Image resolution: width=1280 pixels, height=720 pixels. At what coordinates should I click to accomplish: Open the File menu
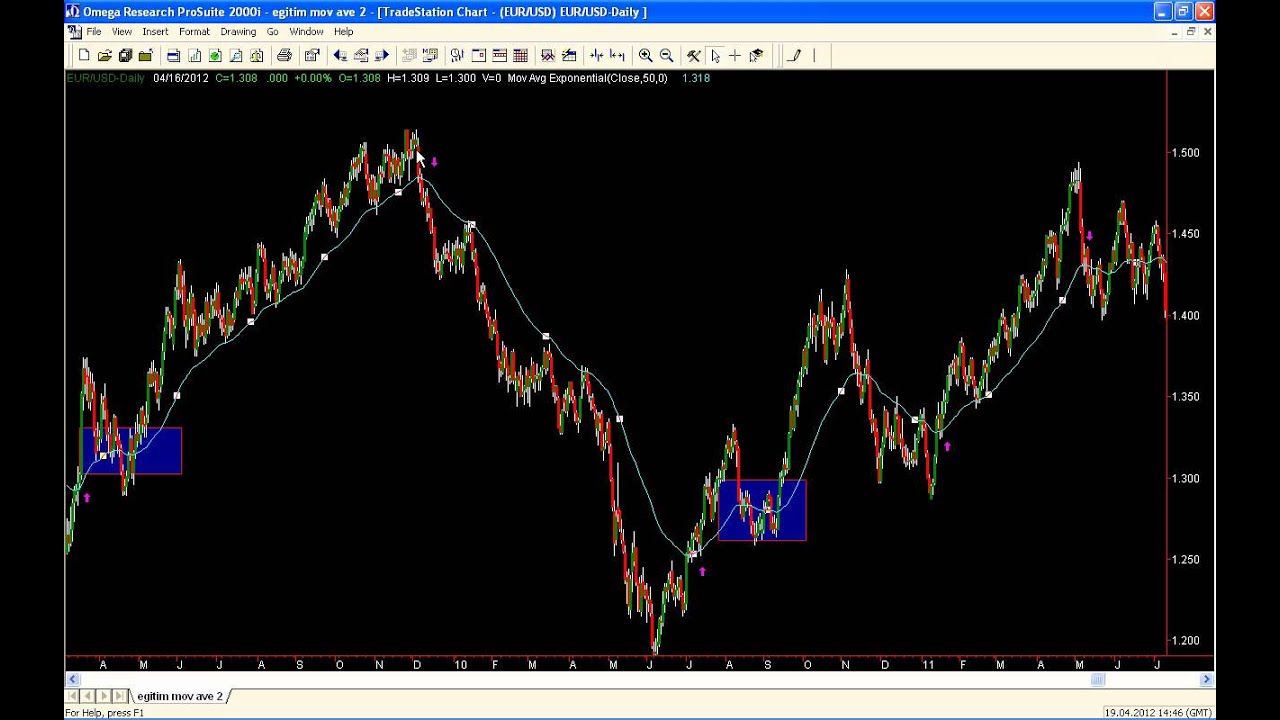(94, 32)
